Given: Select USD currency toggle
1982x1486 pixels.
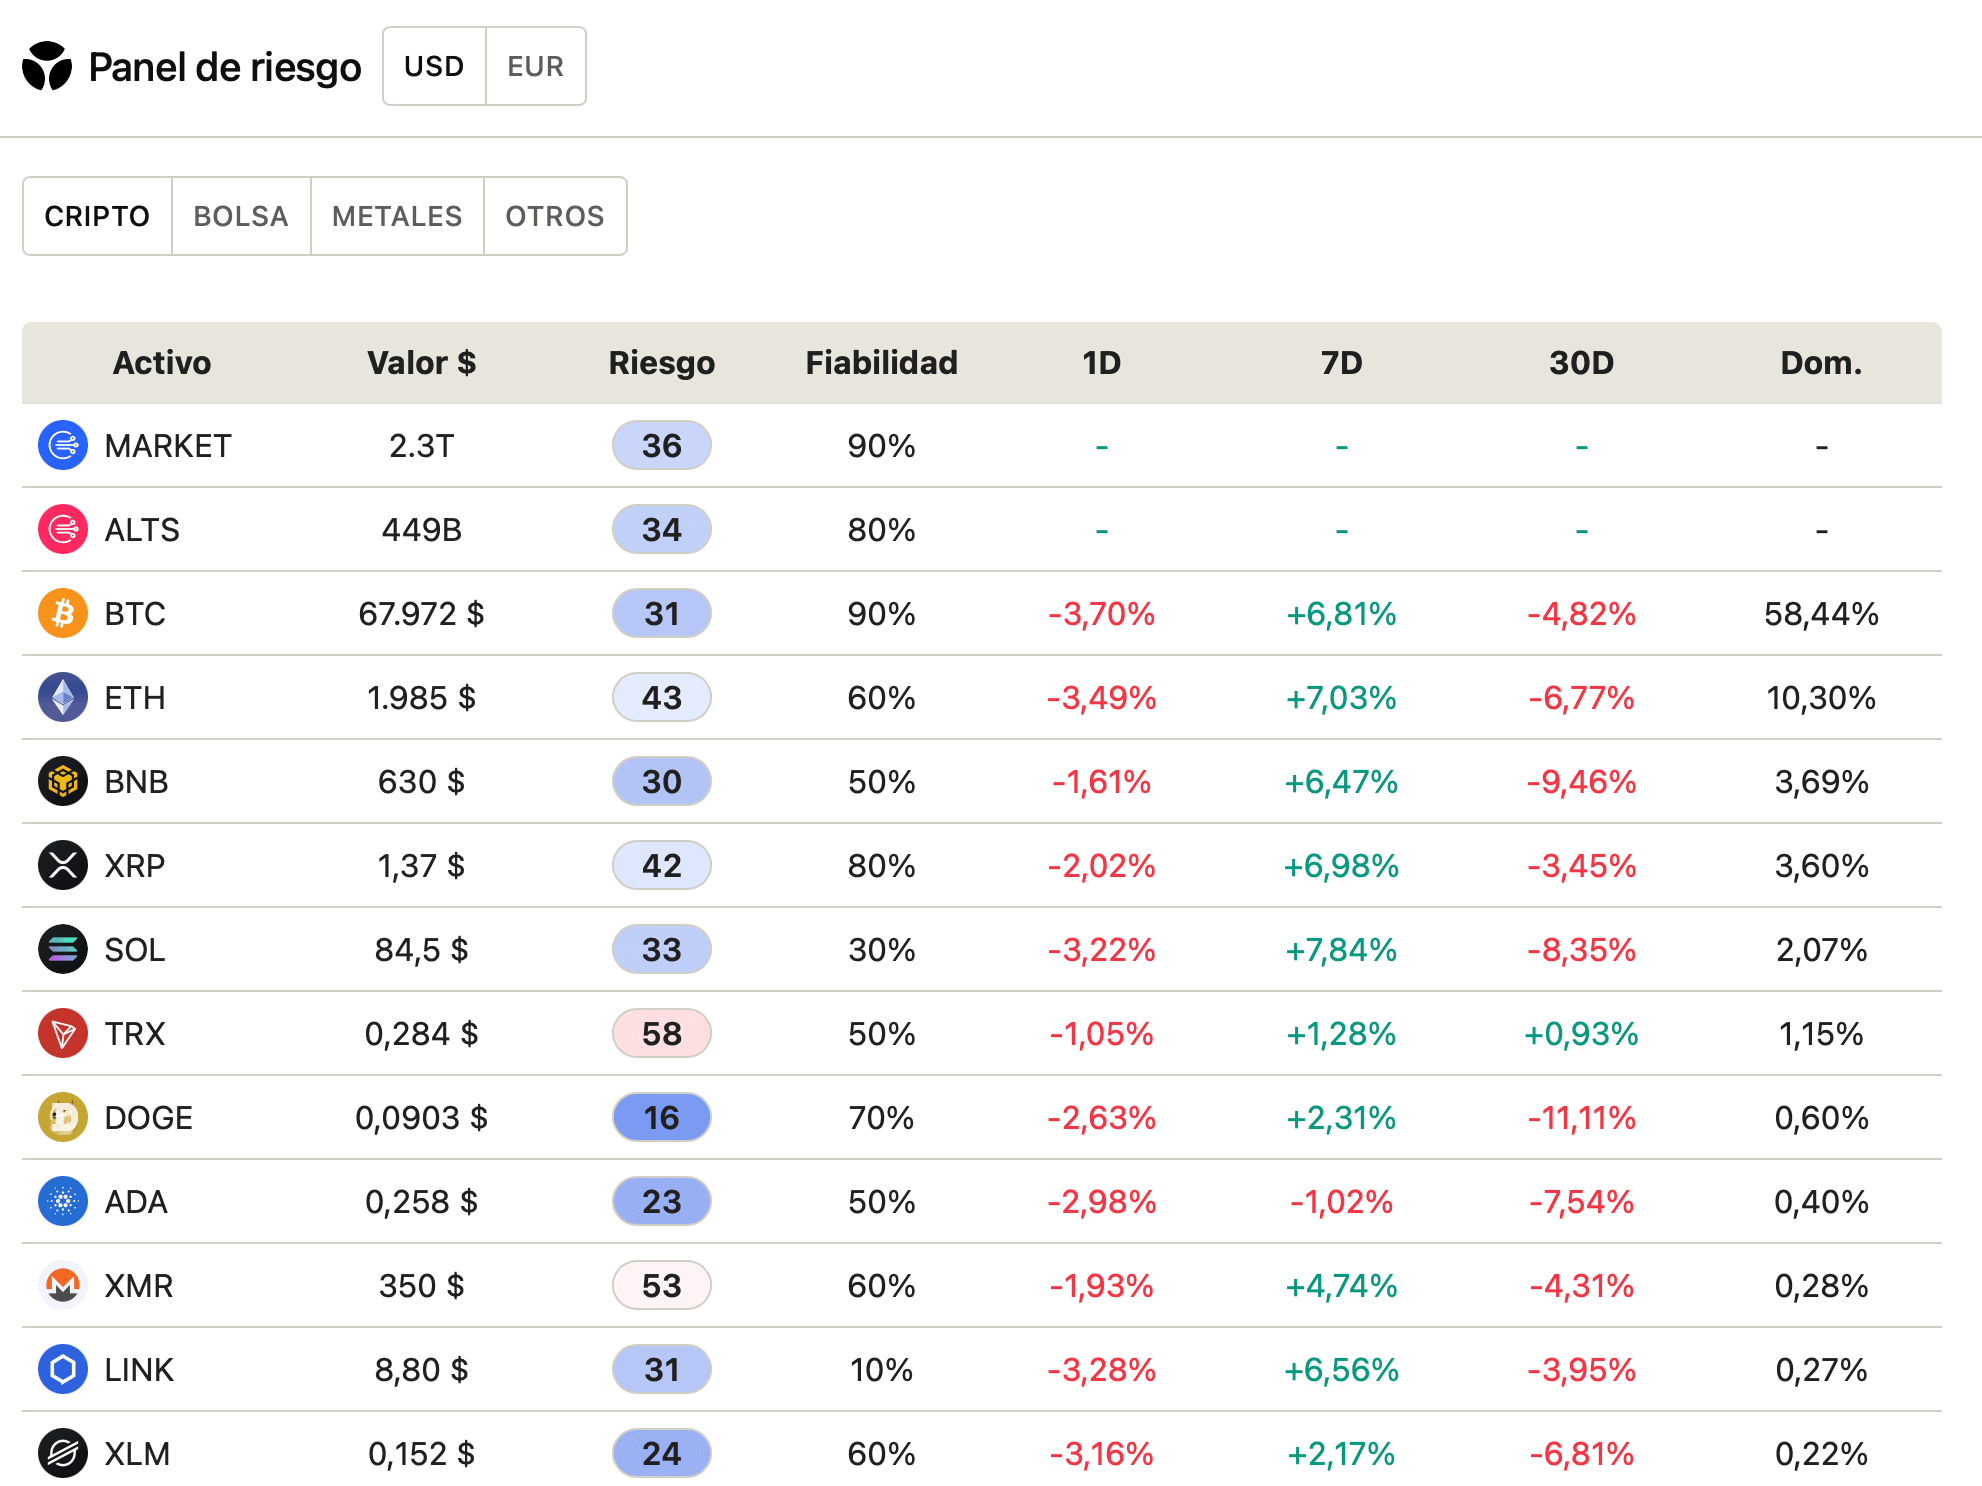Looking at the screenshot, I should (434, 66).
